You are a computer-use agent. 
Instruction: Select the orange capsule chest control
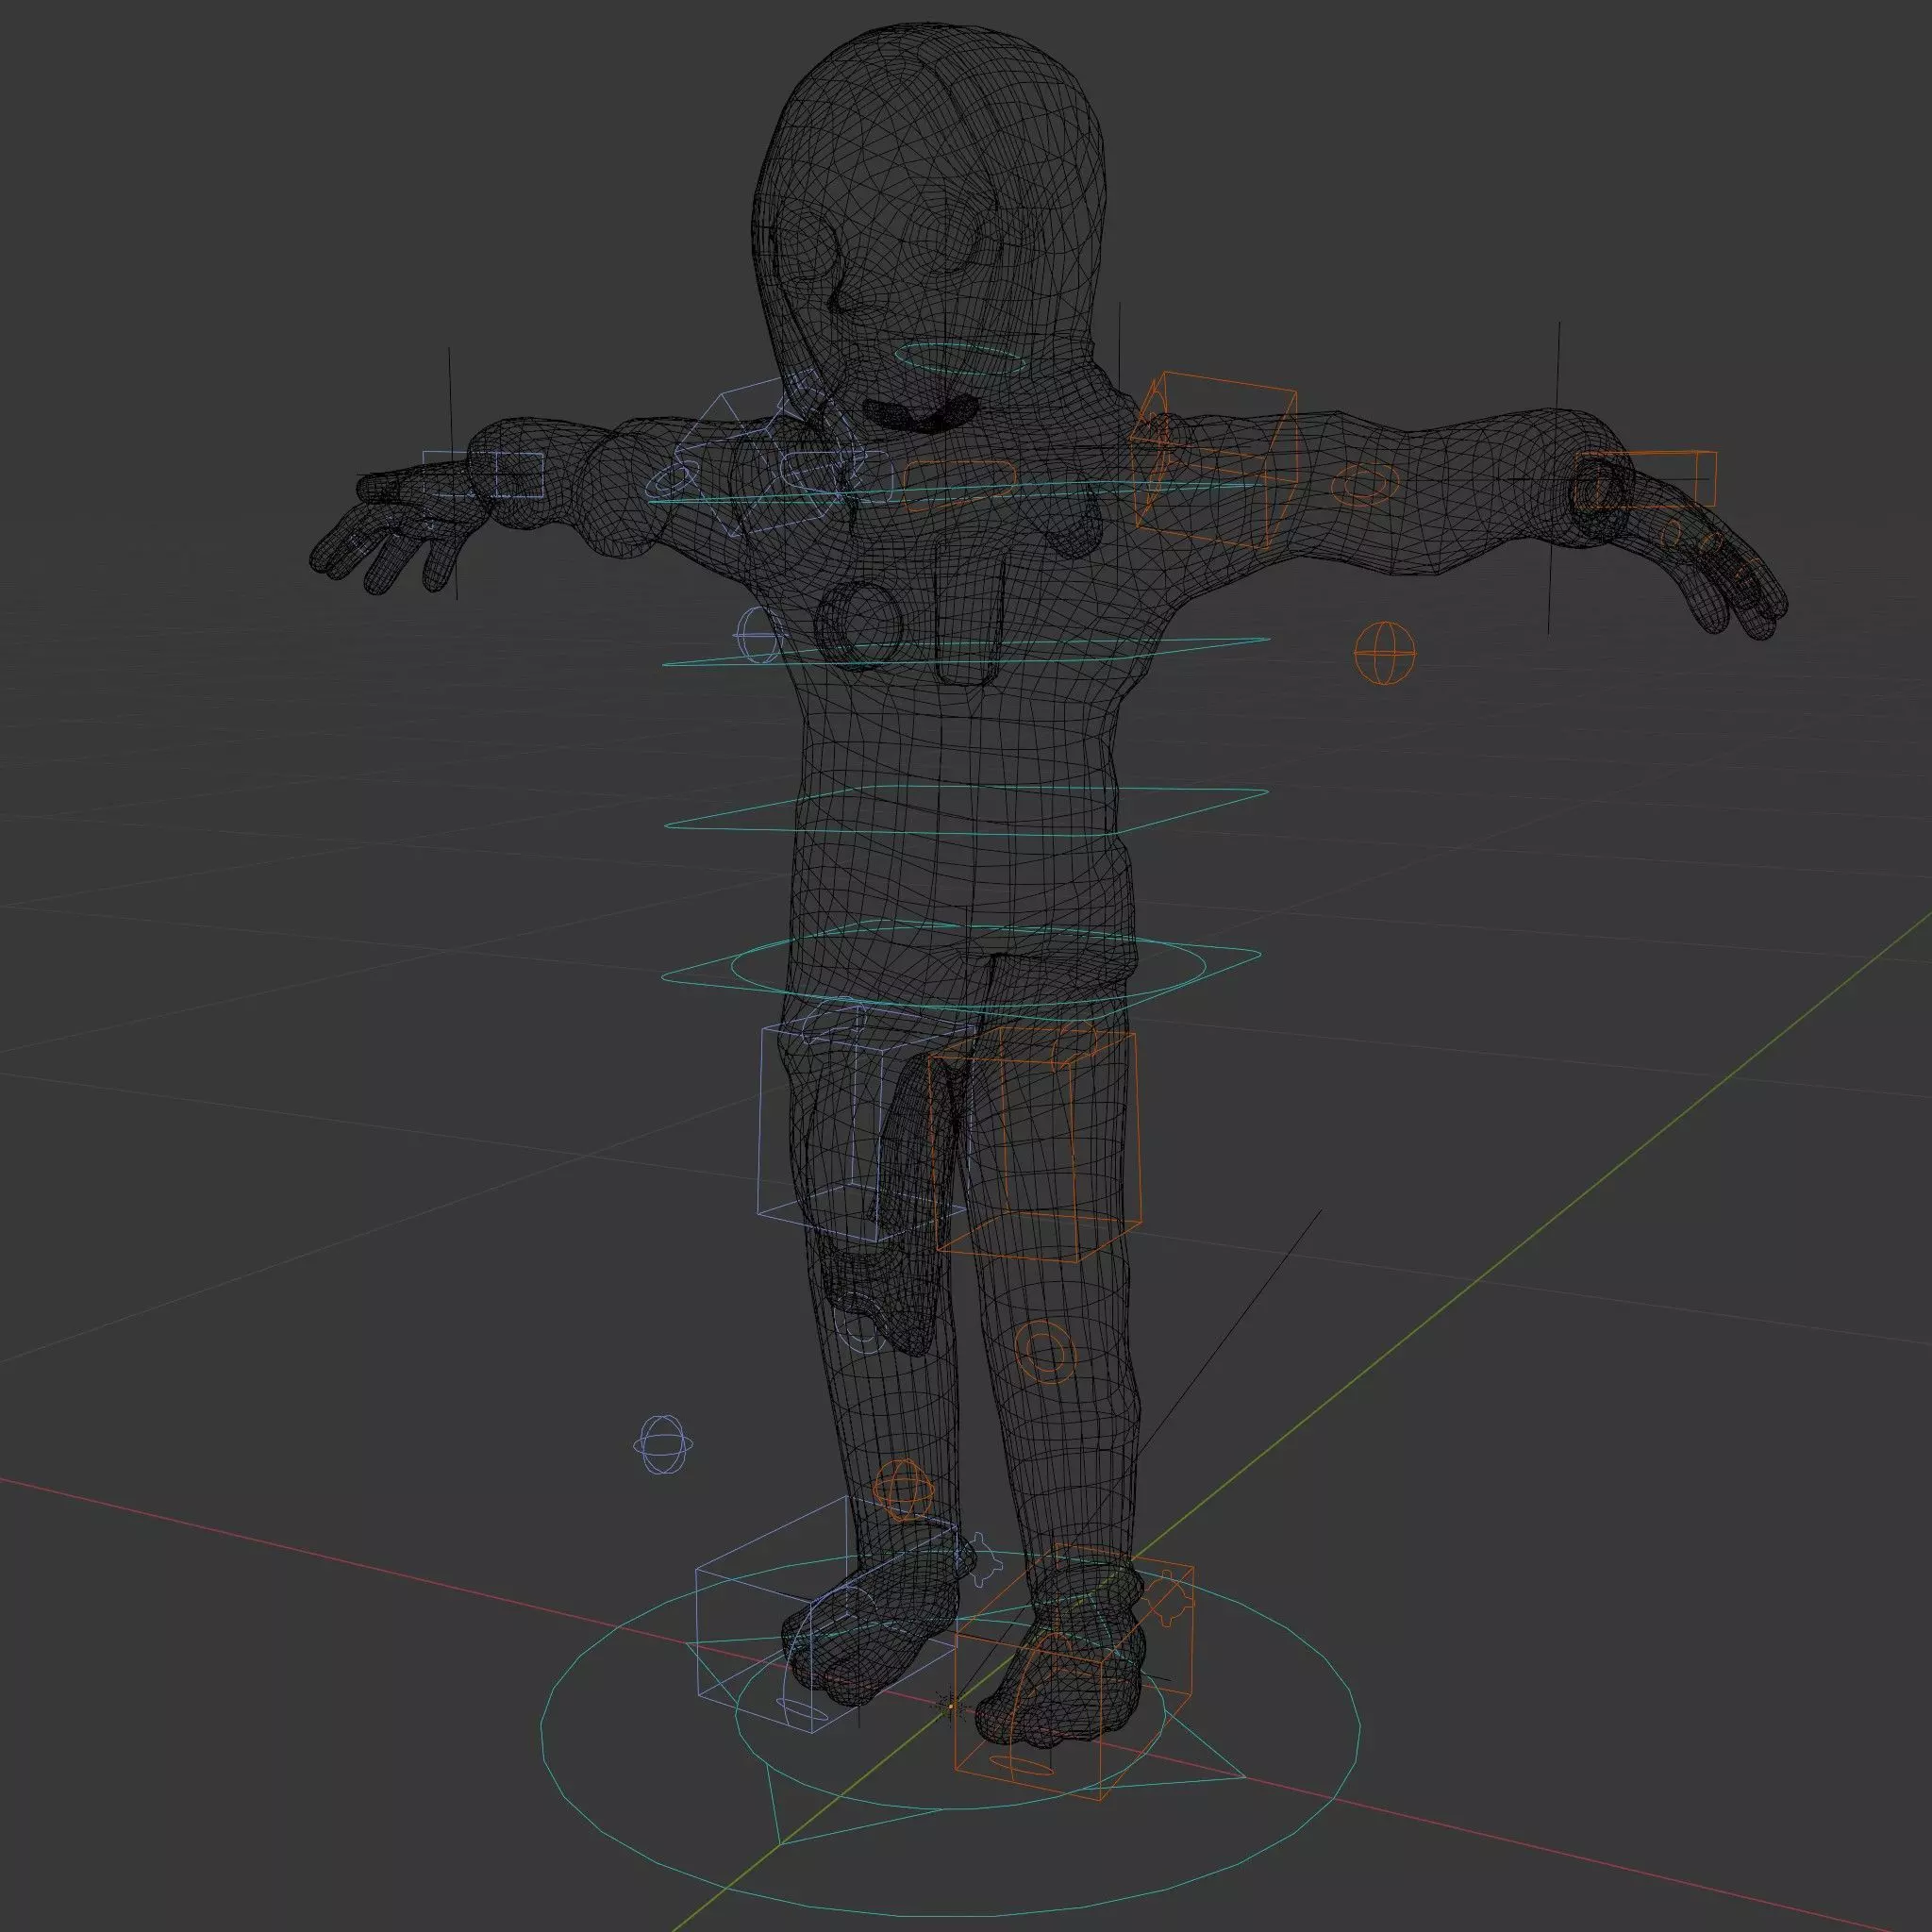pos(958,486)
